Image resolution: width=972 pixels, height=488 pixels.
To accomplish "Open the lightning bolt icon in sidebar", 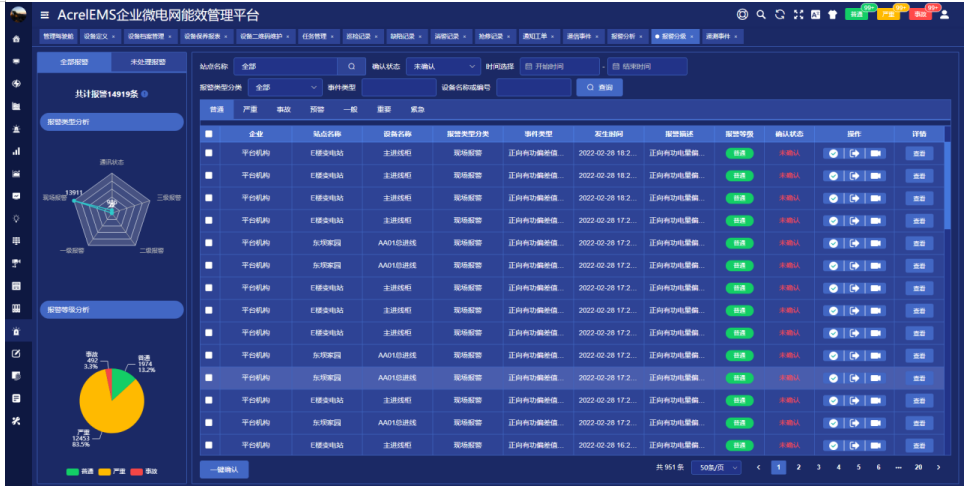I will click(x=16, y=84).
